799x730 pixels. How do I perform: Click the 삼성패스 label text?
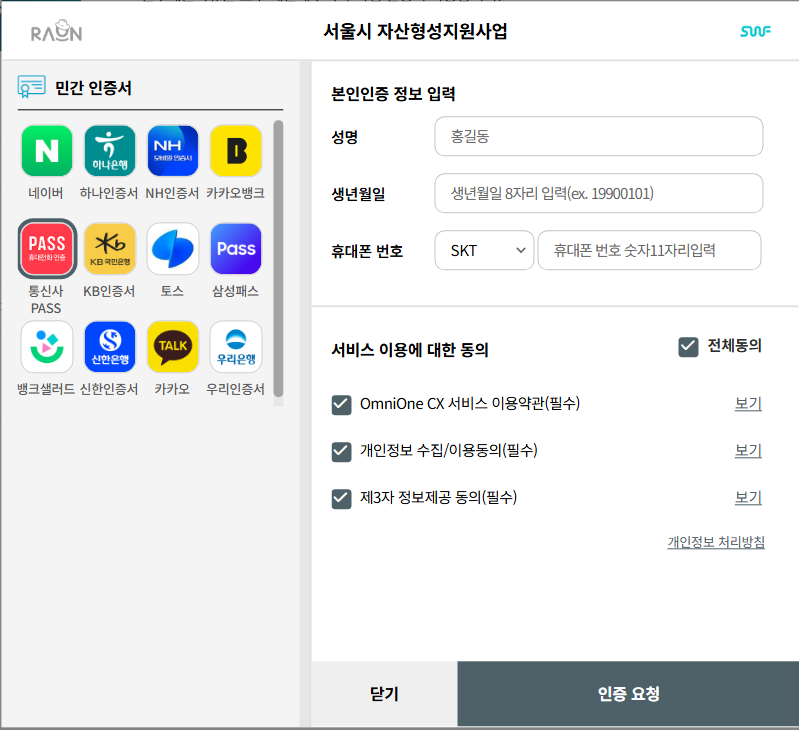[x=235, y=291]
